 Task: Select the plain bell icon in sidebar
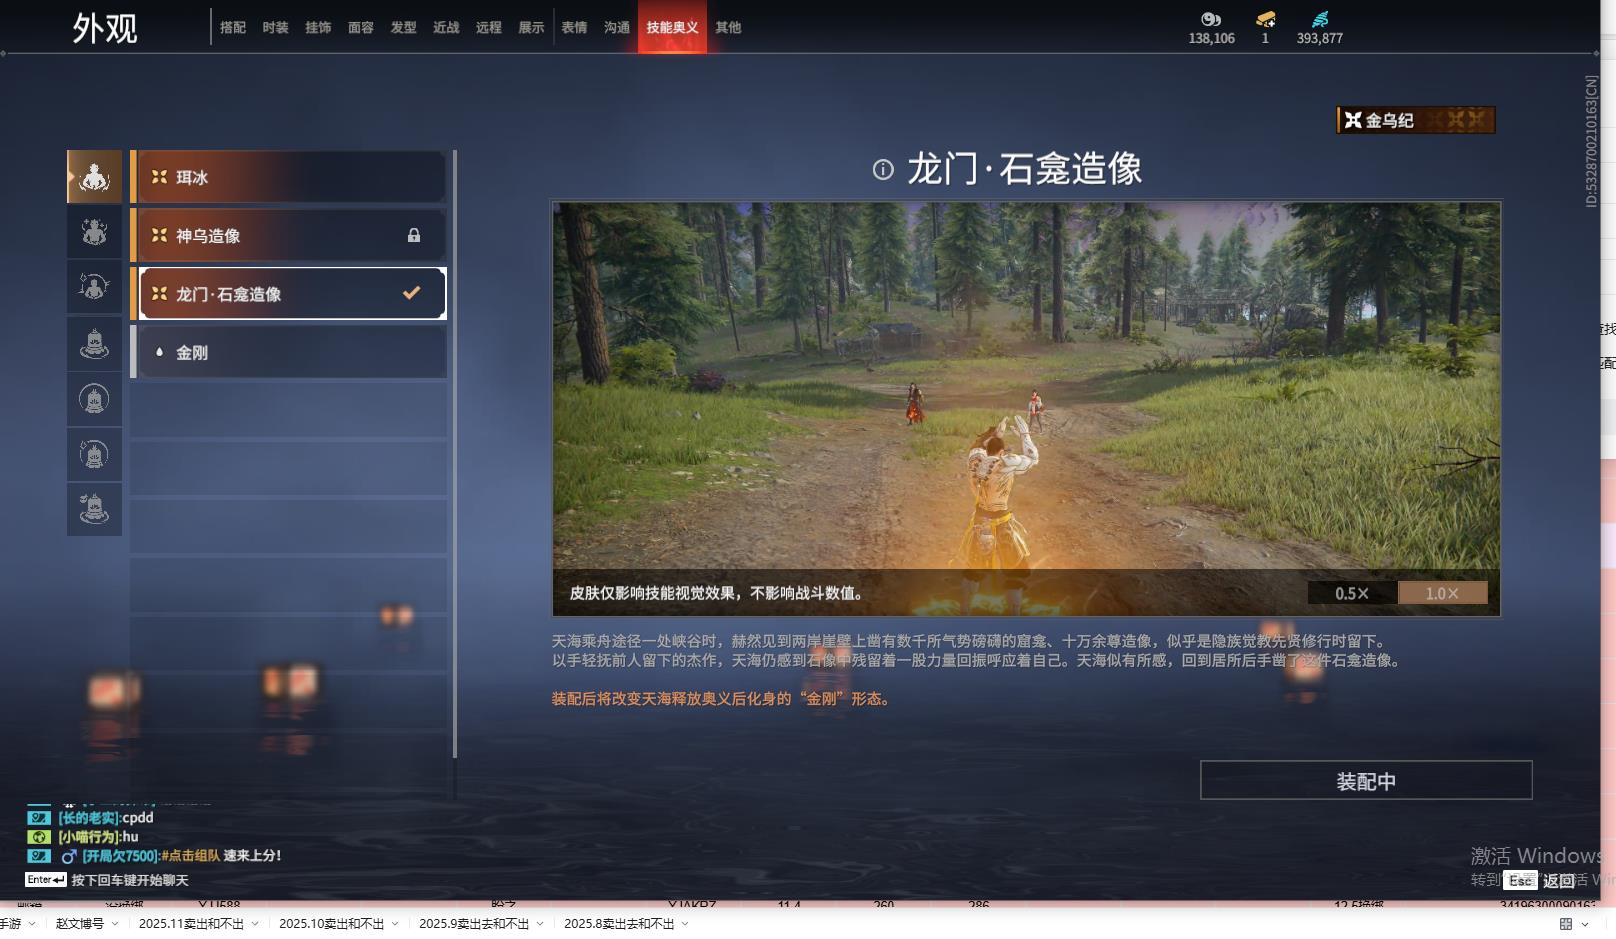(x=94, y=344)
